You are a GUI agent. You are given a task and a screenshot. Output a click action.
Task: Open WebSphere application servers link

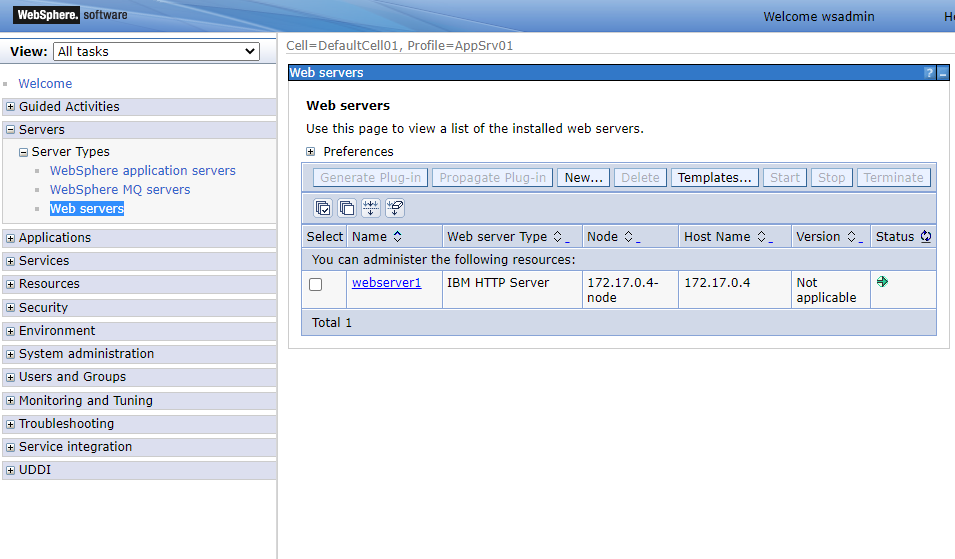[x=143, y=171]
